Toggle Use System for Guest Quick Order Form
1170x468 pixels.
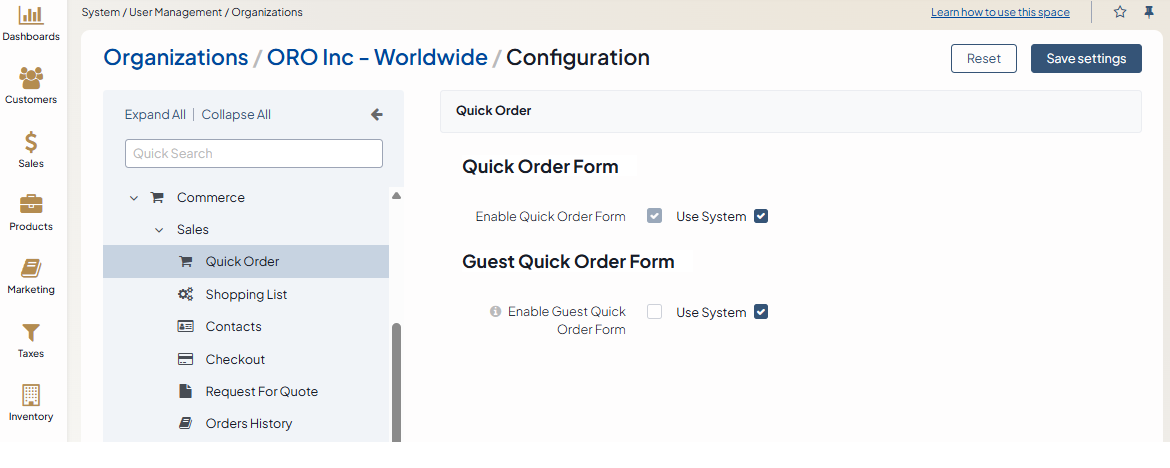point(761,312)
